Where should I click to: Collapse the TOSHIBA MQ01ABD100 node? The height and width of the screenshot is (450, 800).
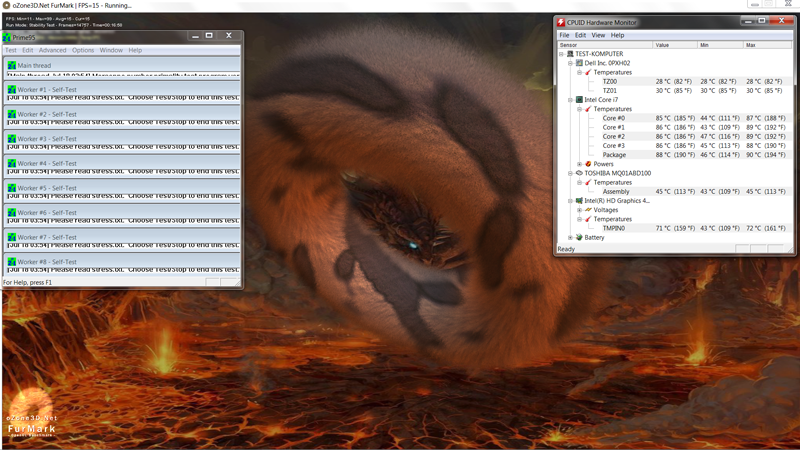(570, 173)
